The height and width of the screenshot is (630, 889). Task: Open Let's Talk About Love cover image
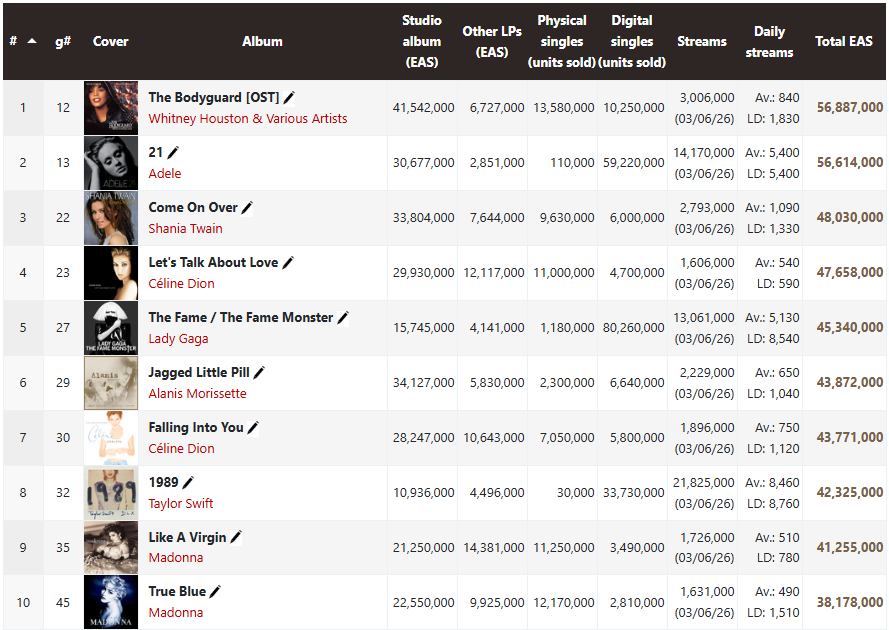pyautogui.click(x=111, y=273)
